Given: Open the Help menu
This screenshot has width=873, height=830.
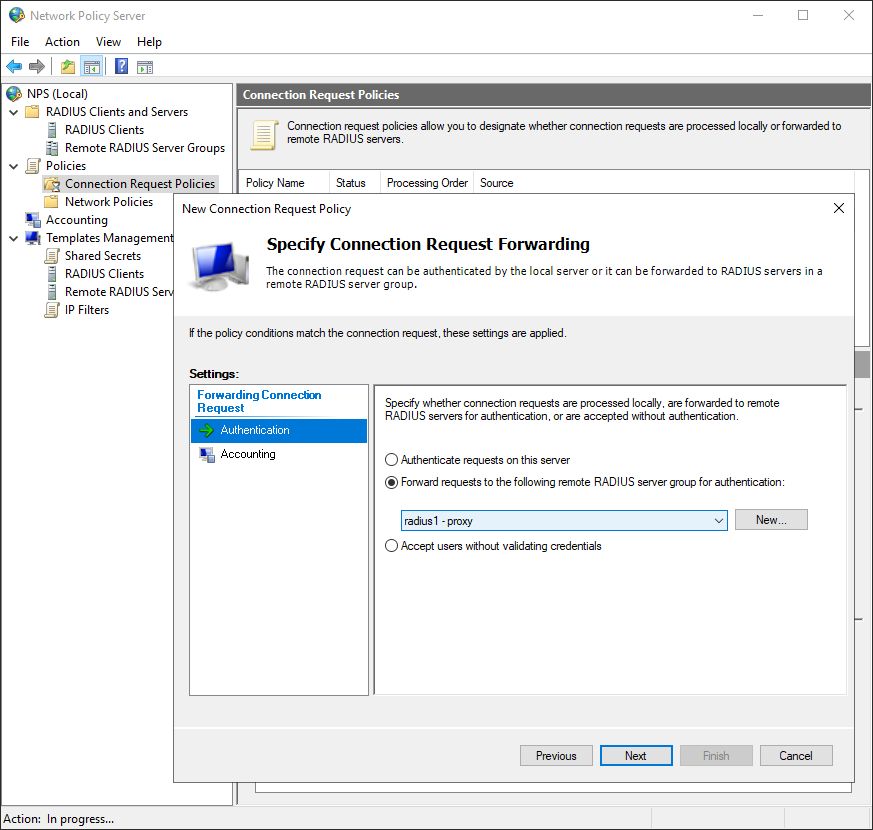Looking at the screenshot, I should (149, 42).
